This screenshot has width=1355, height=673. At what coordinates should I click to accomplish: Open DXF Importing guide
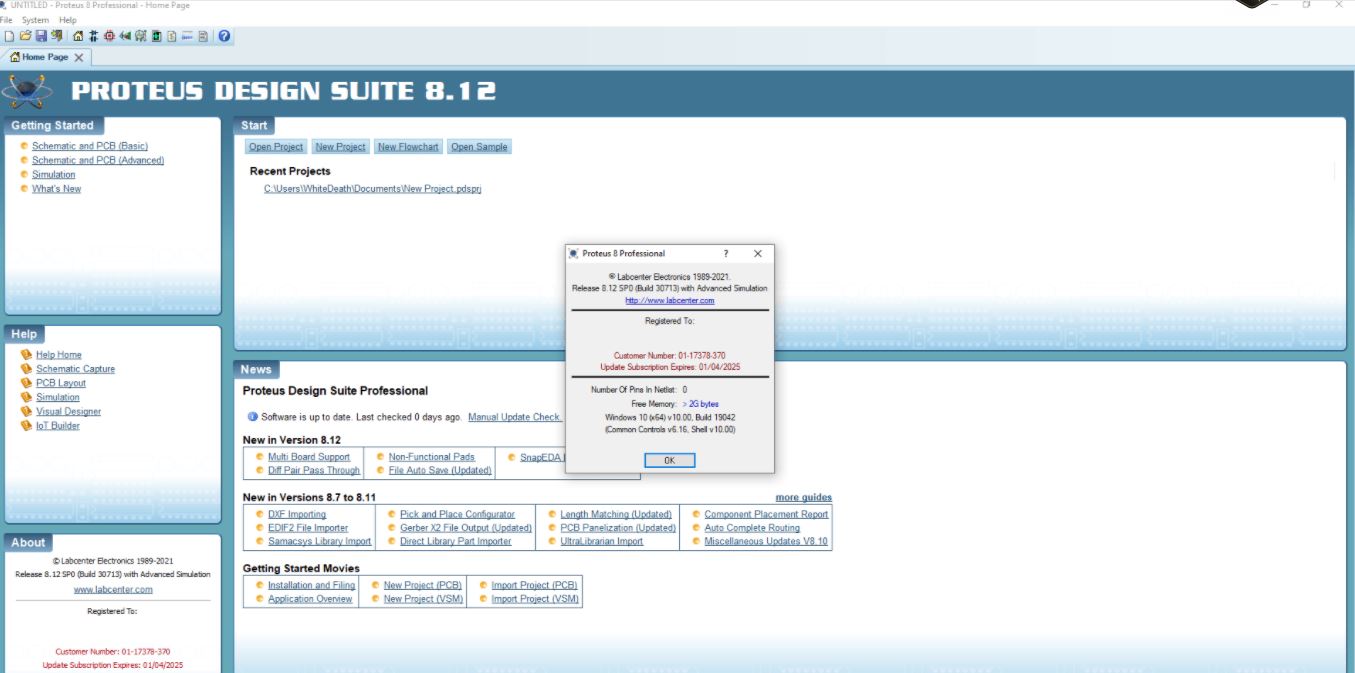[x=297, y=514]
